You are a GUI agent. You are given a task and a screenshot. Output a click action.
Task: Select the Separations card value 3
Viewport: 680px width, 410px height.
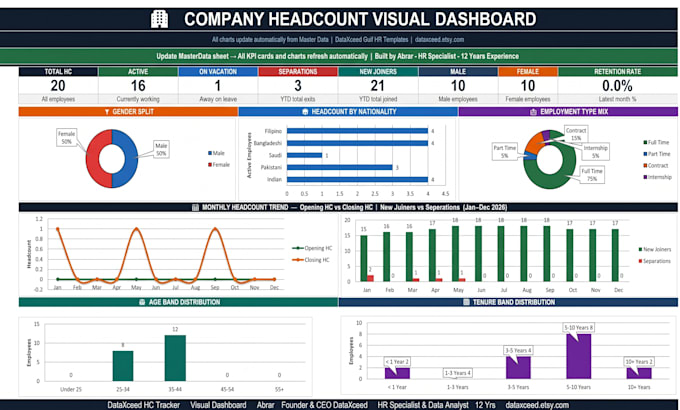(x=298, y=86)
